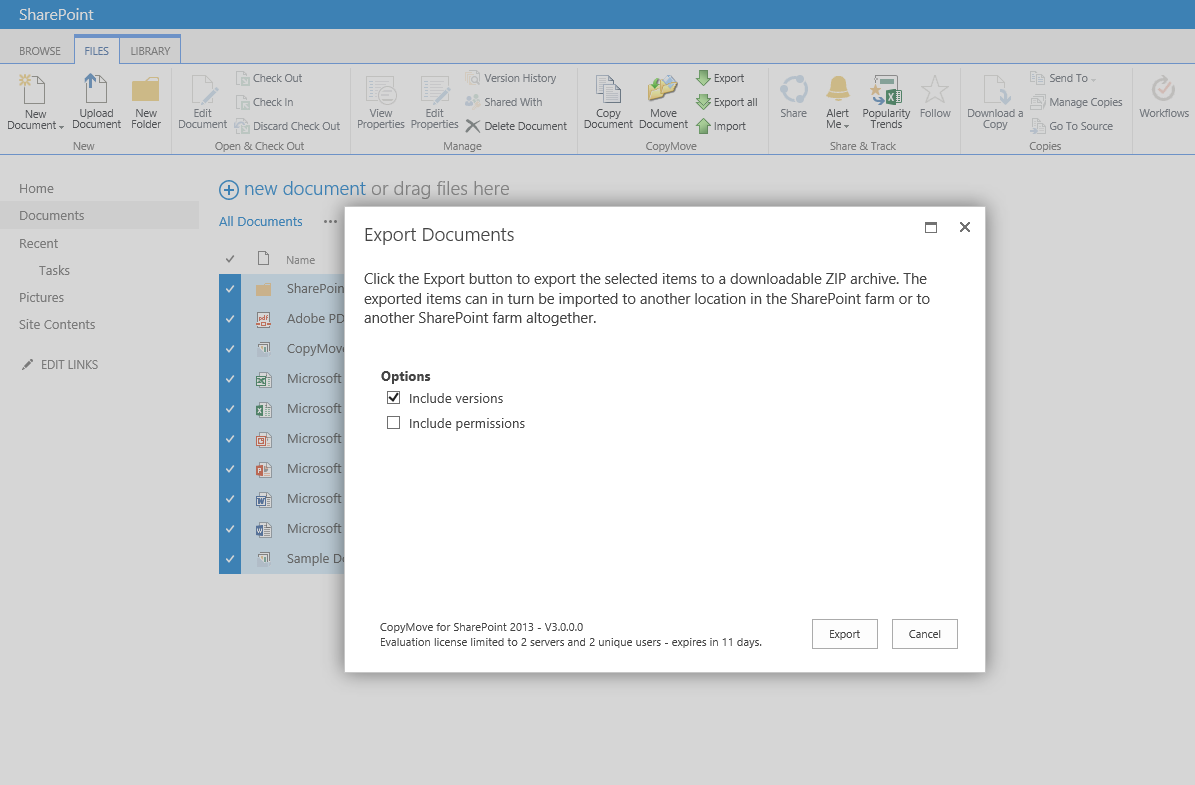Close the Export Documents dialog

[x=965, y=227]
